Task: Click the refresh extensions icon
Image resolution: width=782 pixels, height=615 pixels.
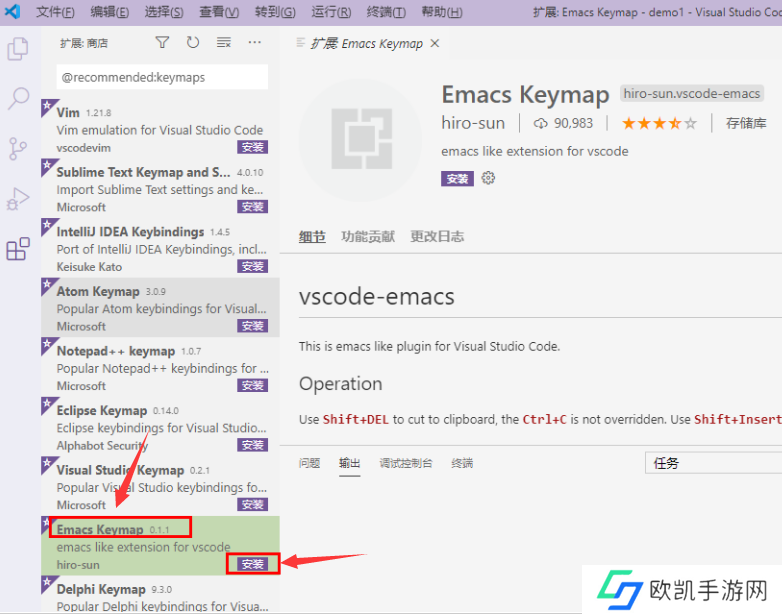Action: [193, 43]
